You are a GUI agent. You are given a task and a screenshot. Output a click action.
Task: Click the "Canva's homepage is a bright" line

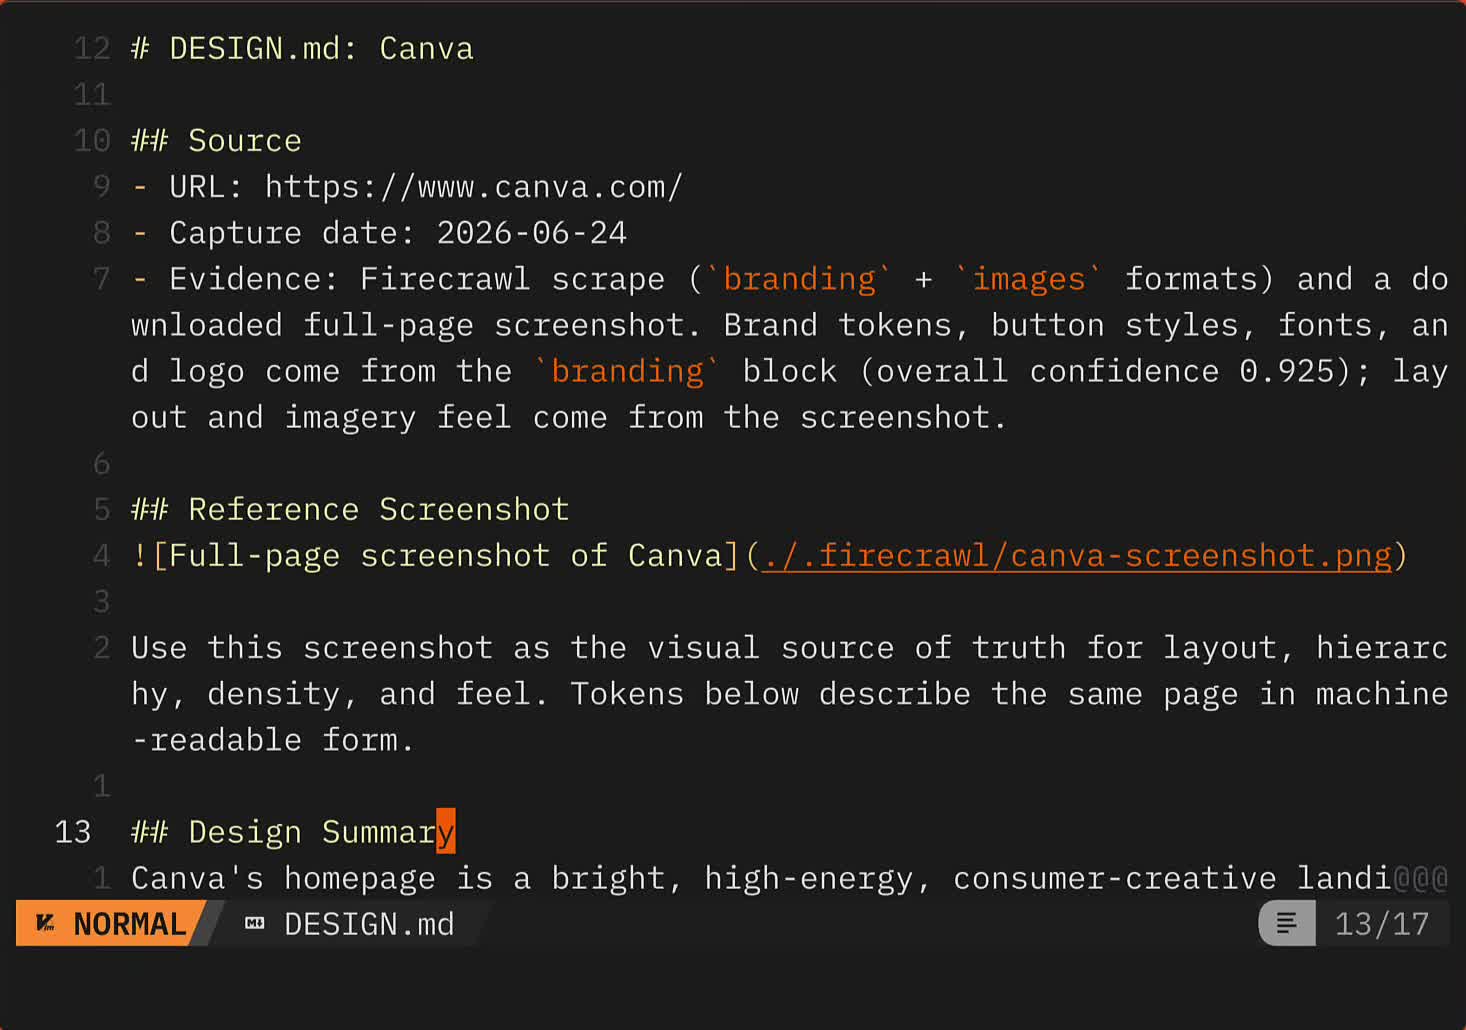[x=789, y=877]
